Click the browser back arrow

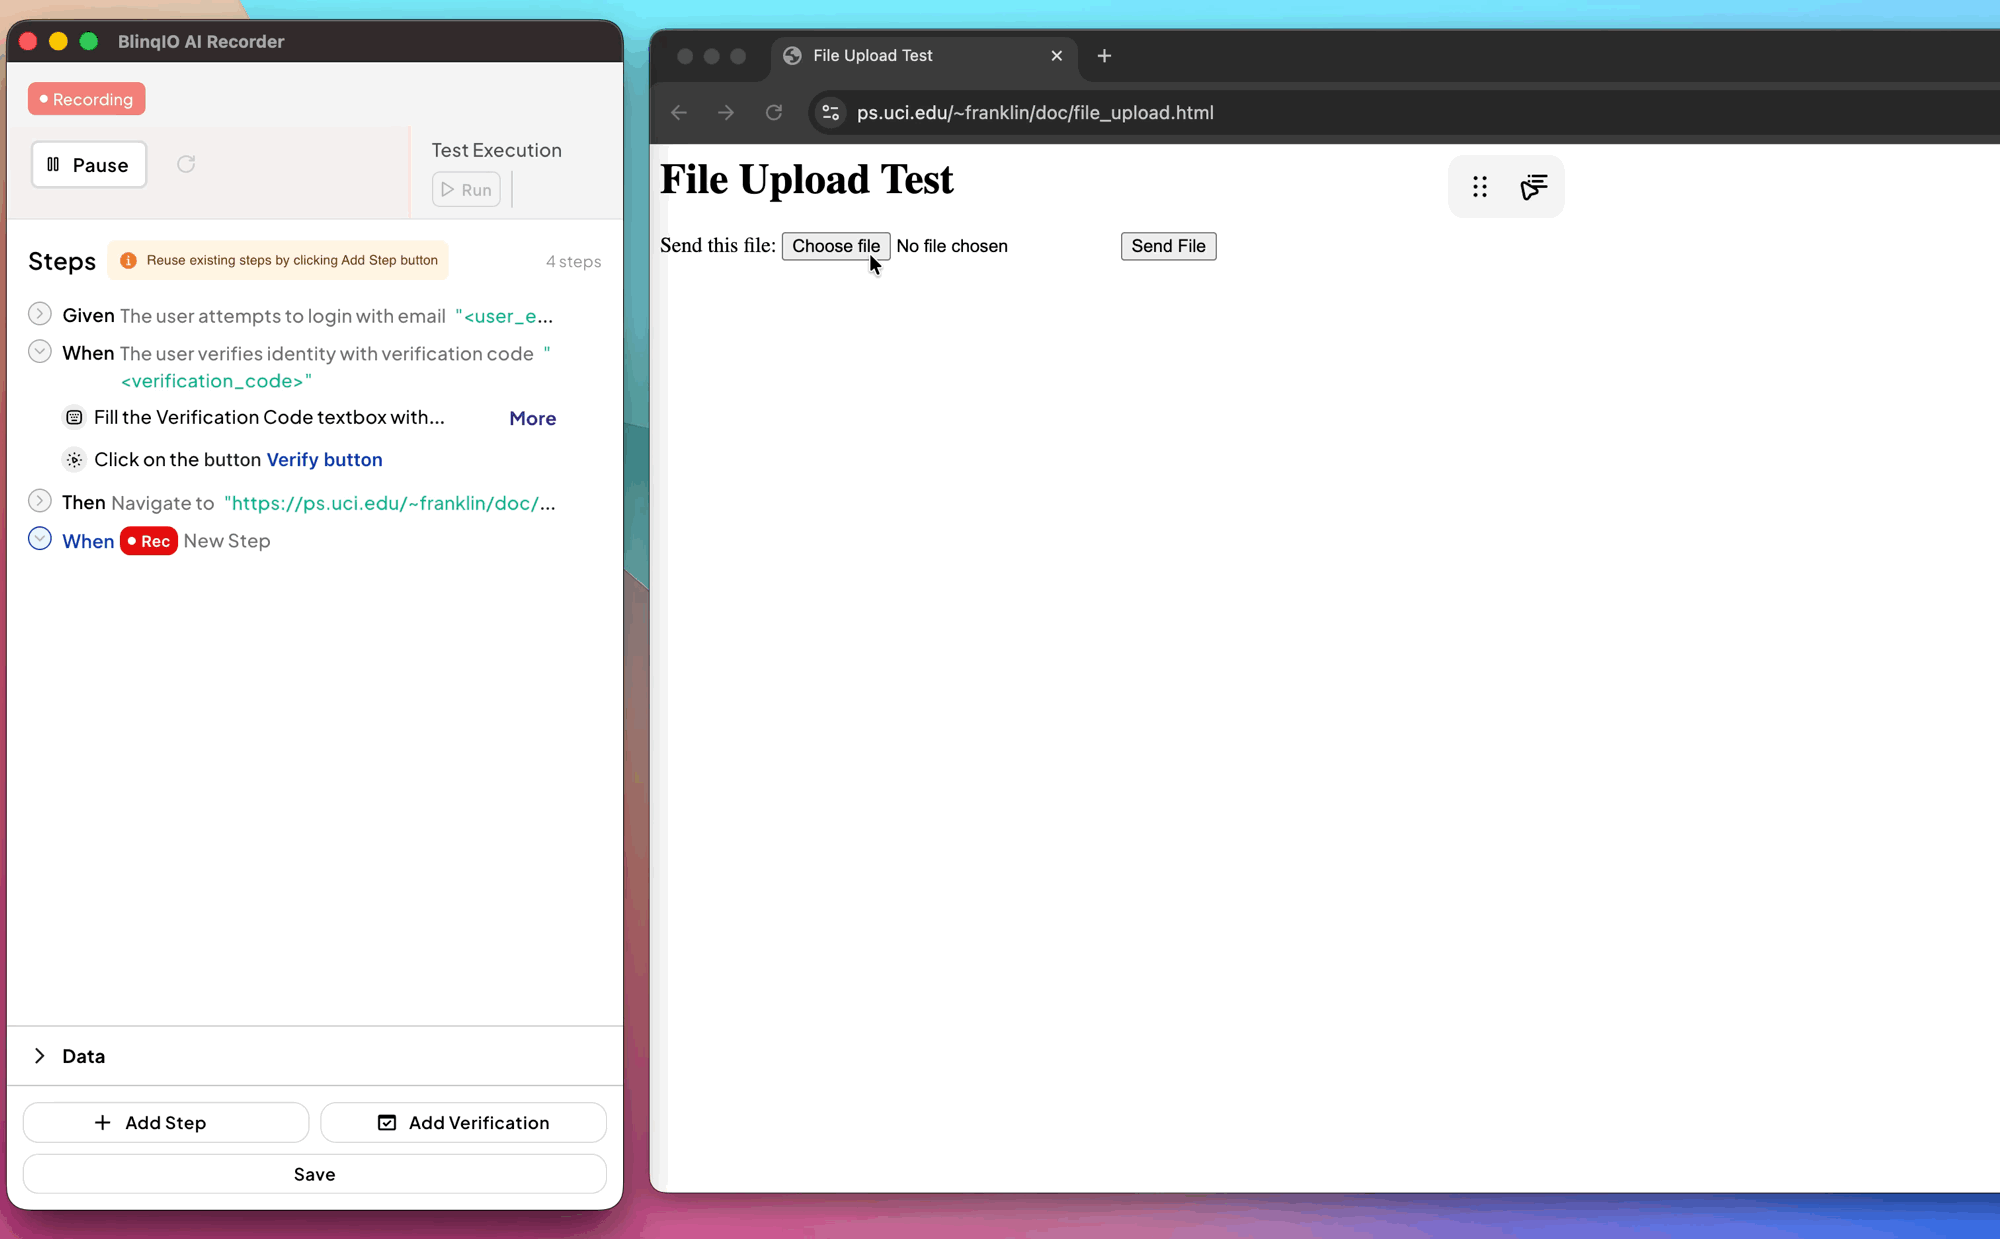pyautogui.click(x=679, y=113)
